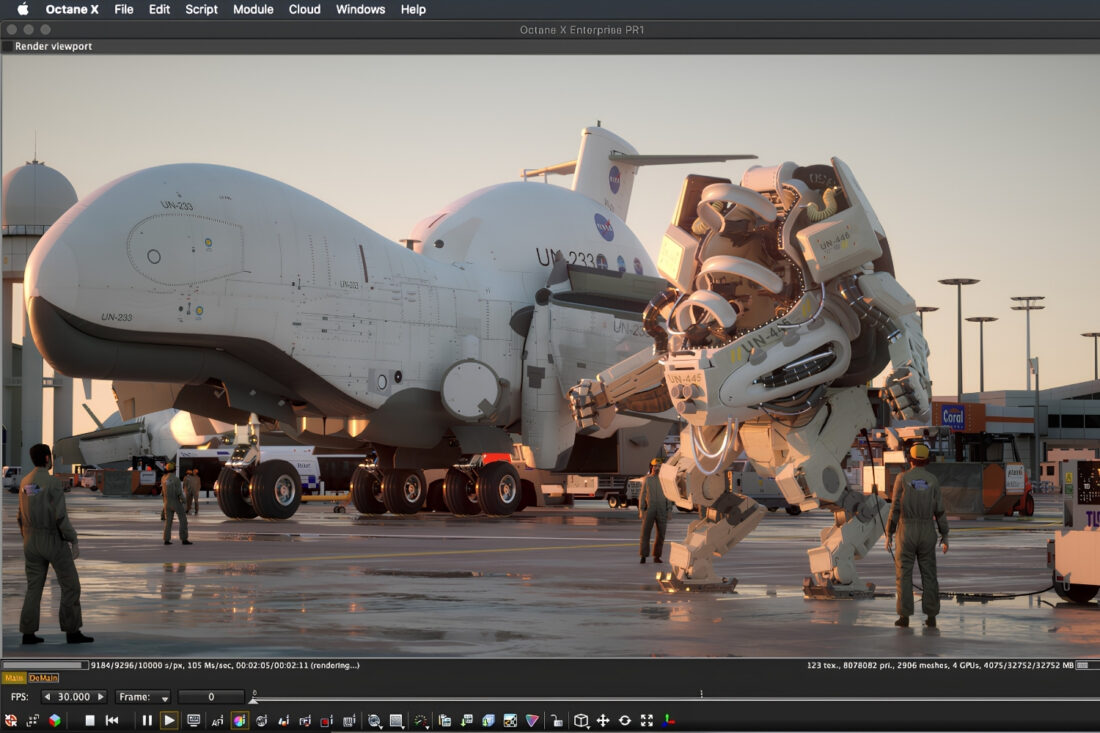
Task: Open the Octane X application menu
Action: [x=72, y=9]
